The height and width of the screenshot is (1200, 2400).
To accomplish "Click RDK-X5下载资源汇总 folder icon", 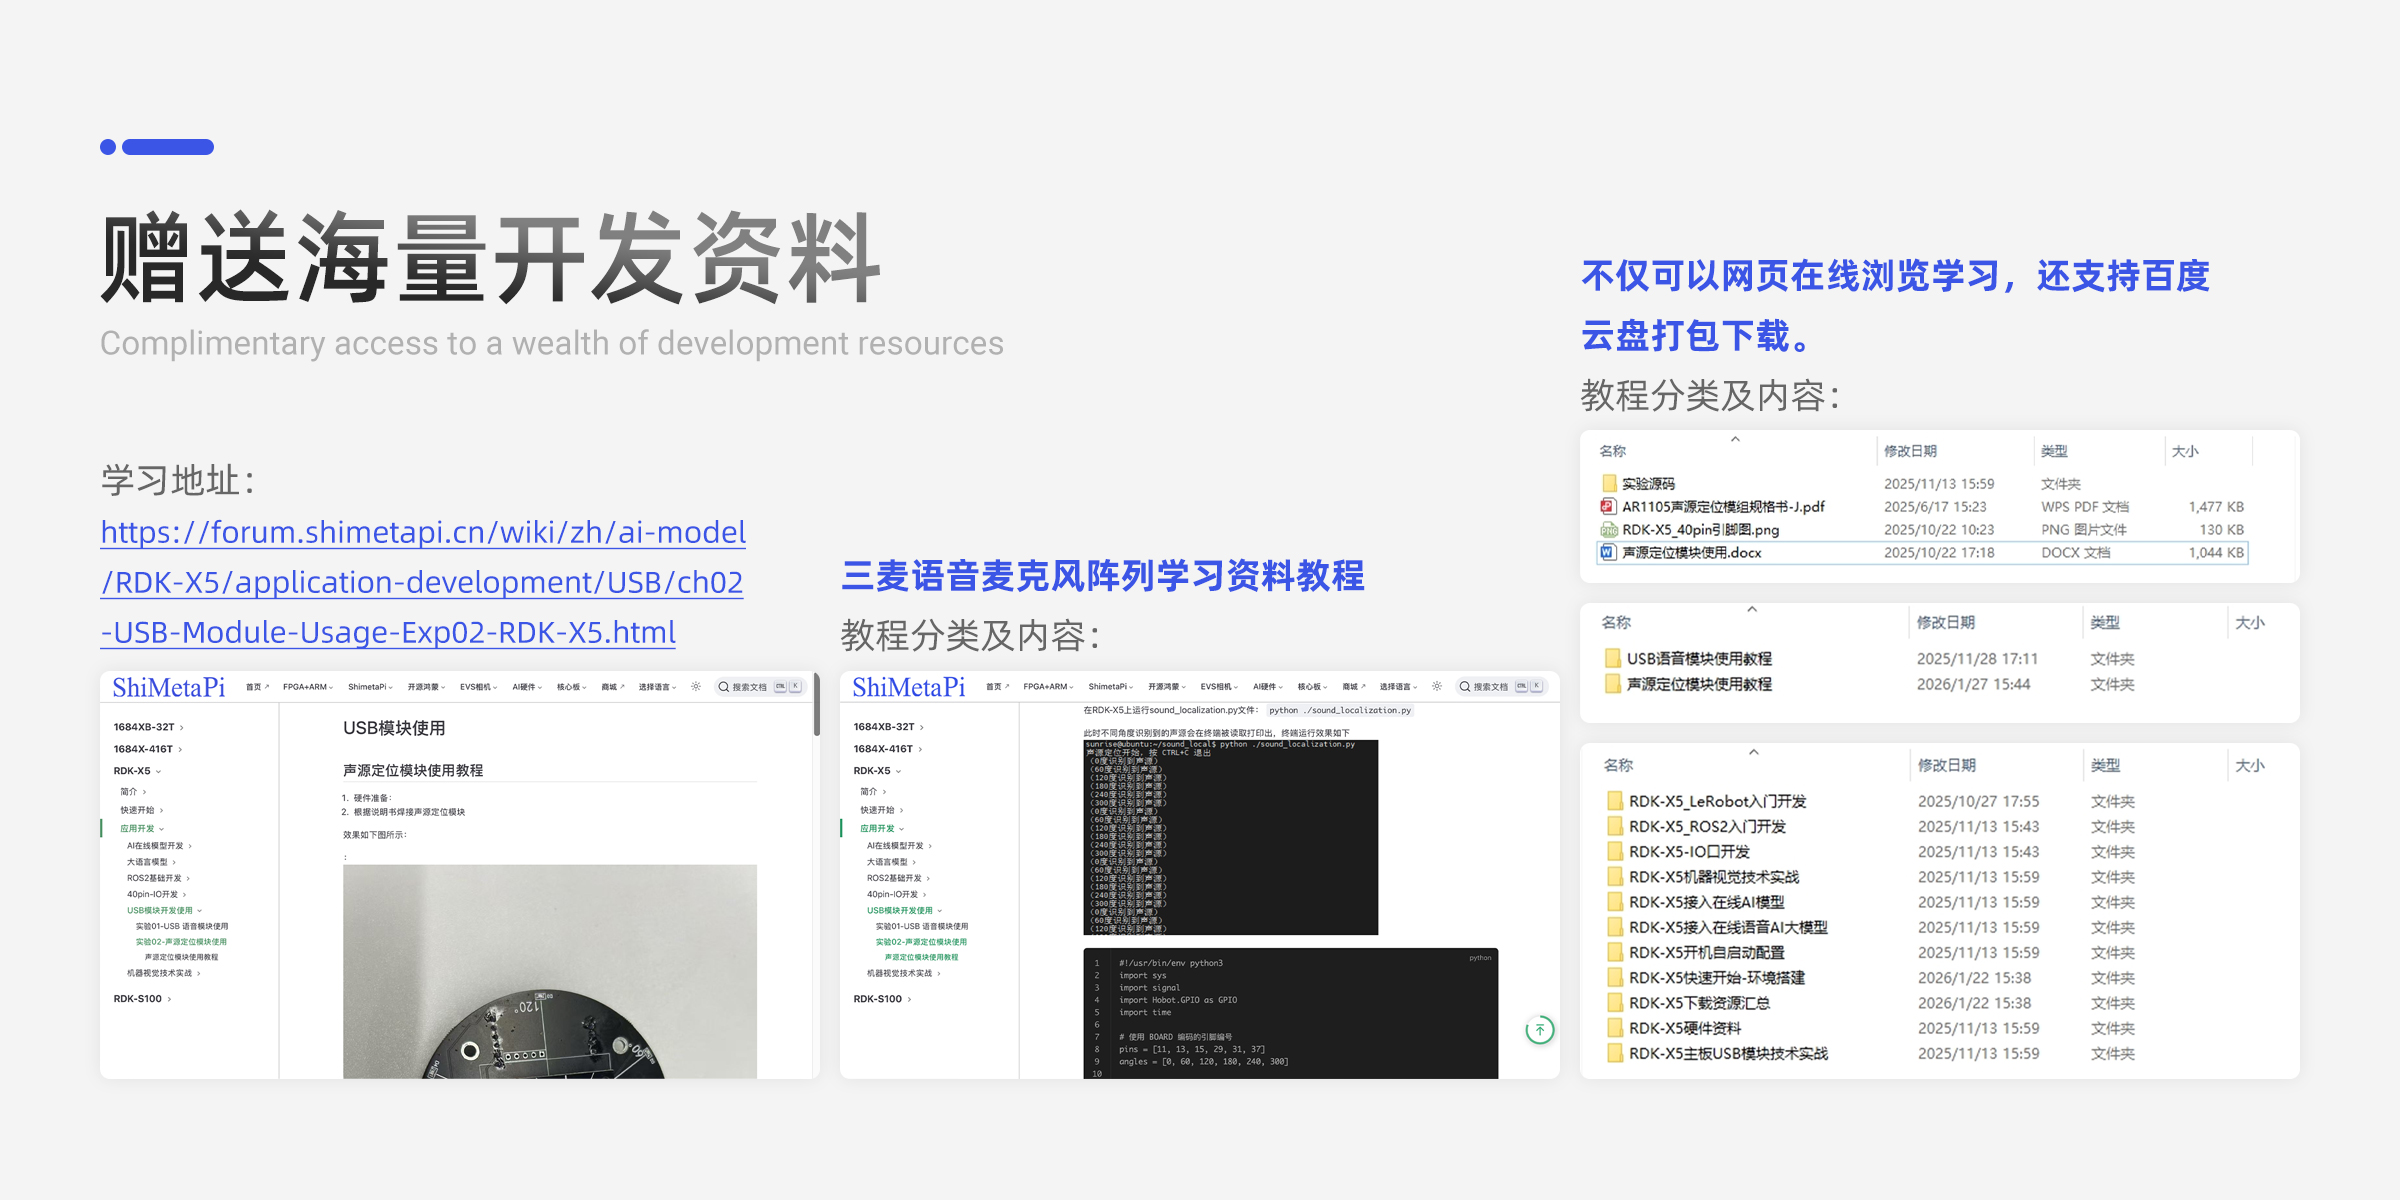I will (x=1615, y=1002).
